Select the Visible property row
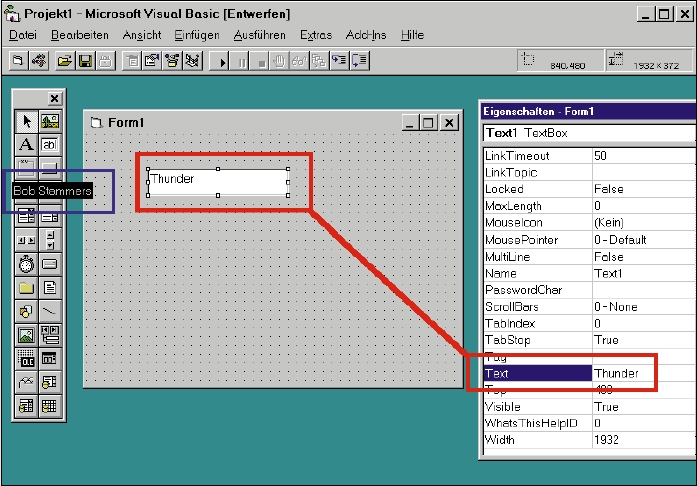Viewport: 697px width, 486px height. click(x=589, y=407)
